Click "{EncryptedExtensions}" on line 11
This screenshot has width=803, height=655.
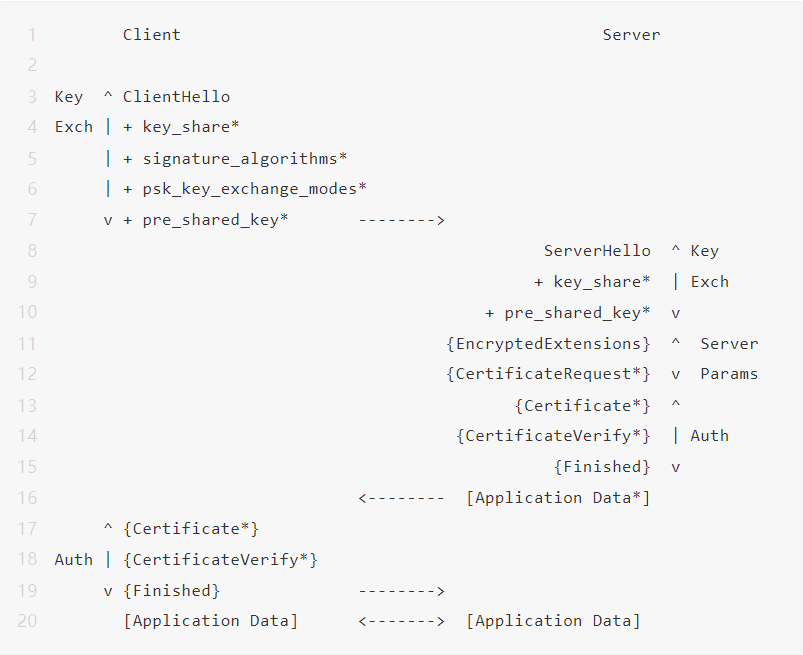pos(548,344)
